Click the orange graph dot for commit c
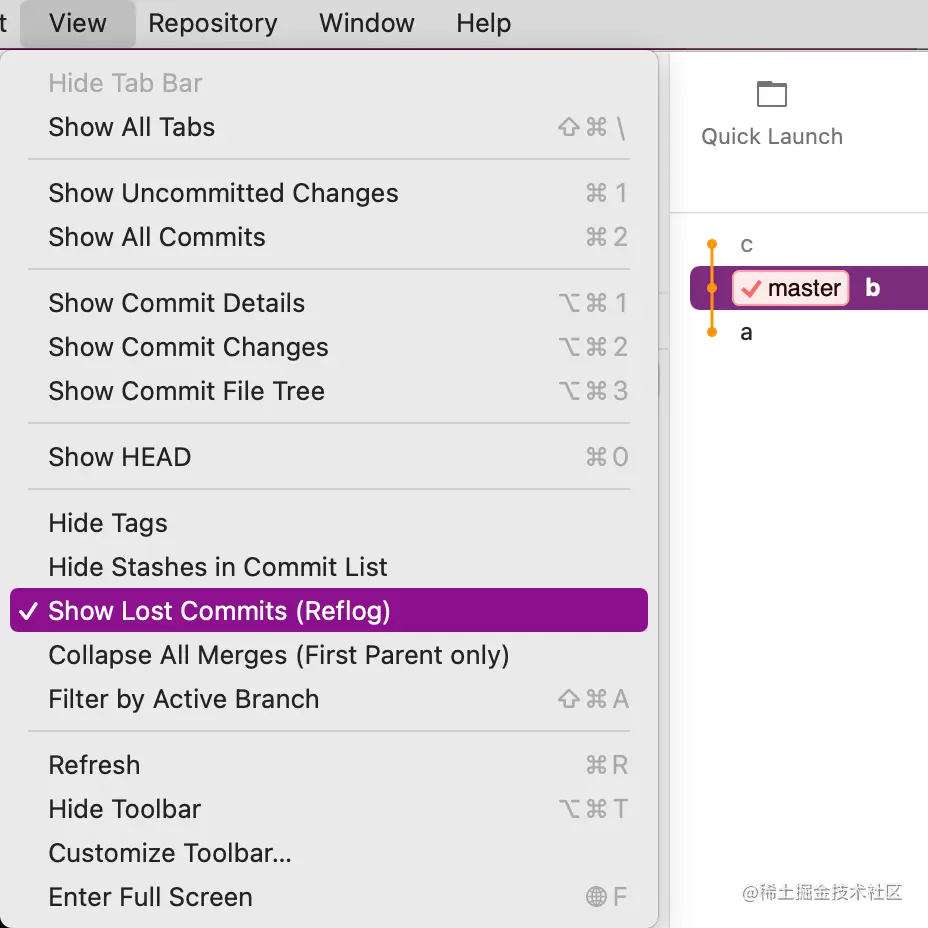This screenshot has height=928, width=928. 712,244
